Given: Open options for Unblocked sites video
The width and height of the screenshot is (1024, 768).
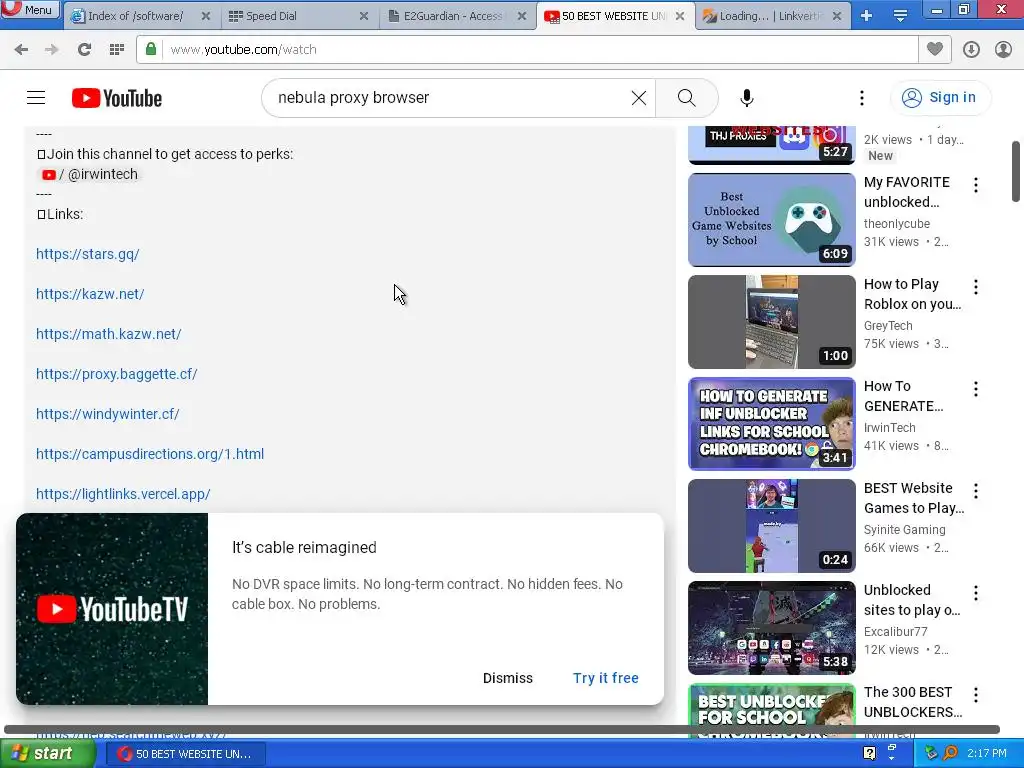Looking at the screenshot, I should tap(976, 593).
